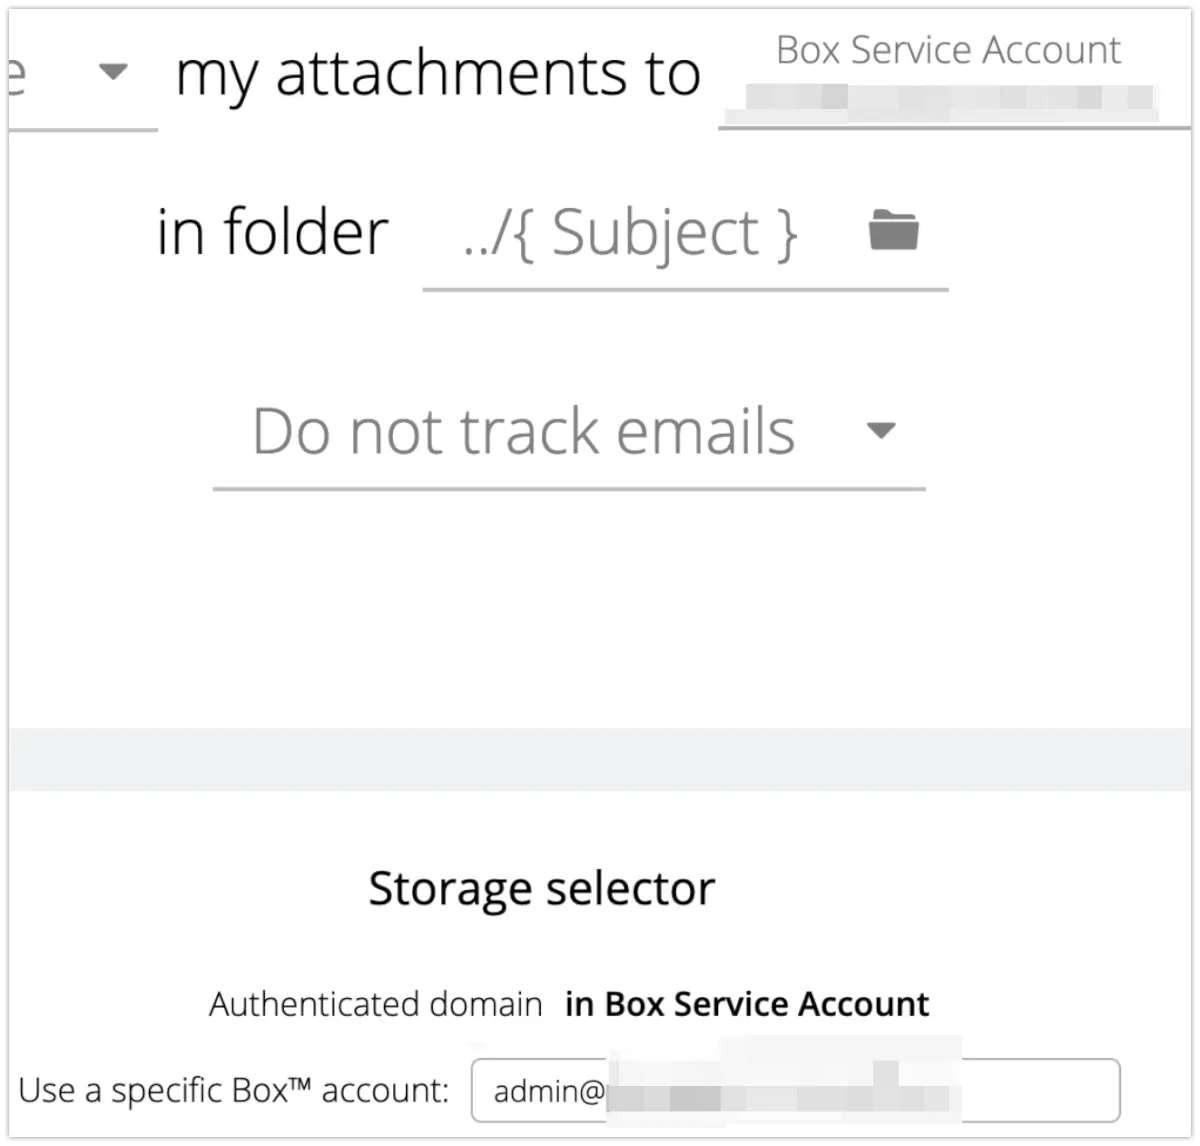1200x1146 pixels.
Task: Click the bold "in Box Service Account" text
Action: pos(747,1004)
